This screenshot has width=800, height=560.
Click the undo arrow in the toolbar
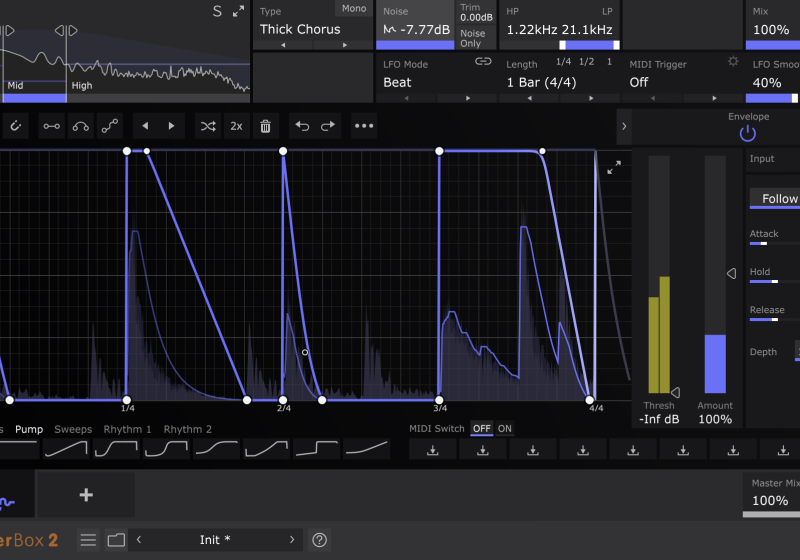click(x=302, y=126)
